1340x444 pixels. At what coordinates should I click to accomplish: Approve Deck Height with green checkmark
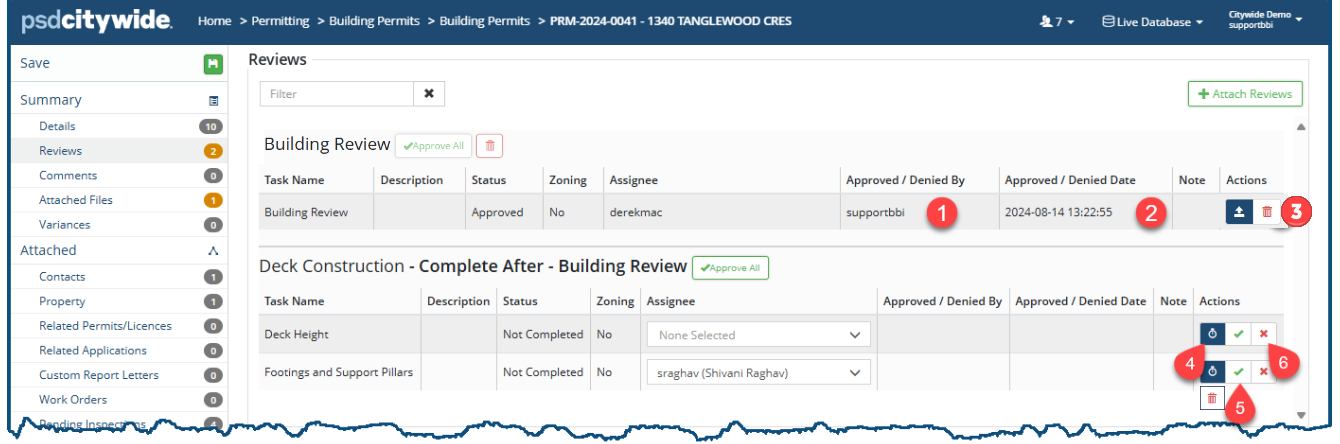point(1238,334)
